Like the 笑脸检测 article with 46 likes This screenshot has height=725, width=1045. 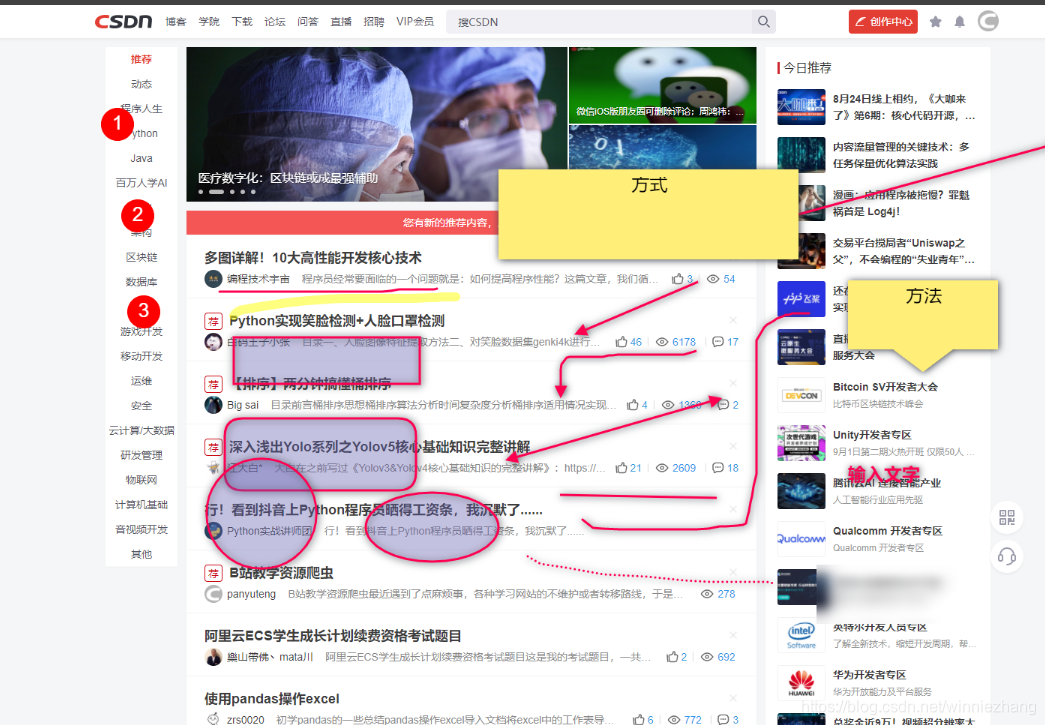click(x=622, y=342)
